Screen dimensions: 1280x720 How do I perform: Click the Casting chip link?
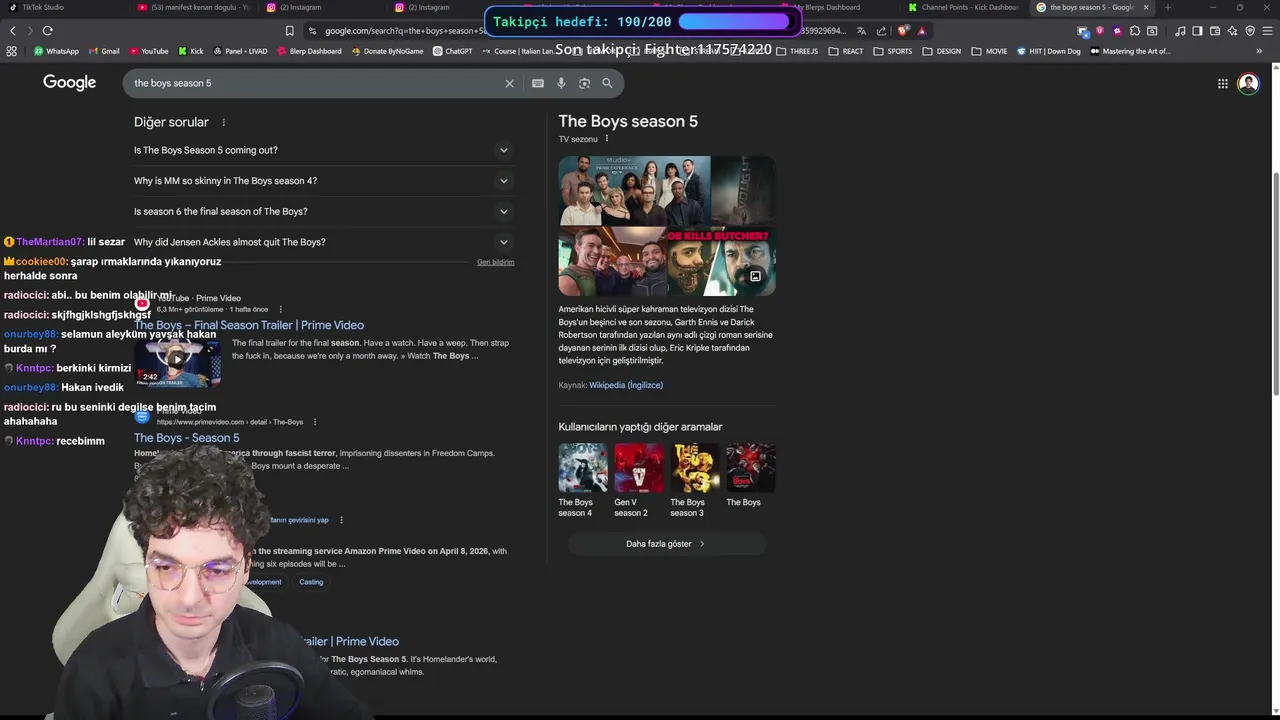311,582
